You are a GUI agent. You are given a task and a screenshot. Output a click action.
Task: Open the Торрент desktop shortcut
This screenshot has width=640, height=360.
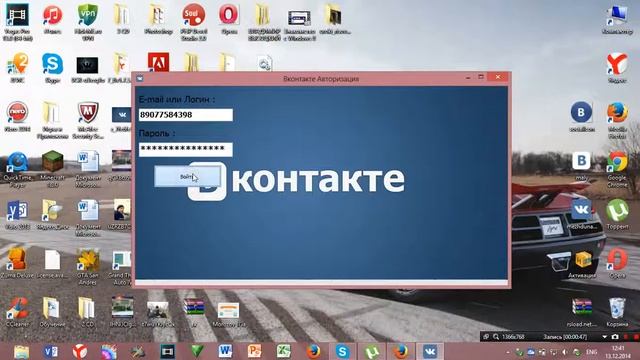click(x=617, y=214)
